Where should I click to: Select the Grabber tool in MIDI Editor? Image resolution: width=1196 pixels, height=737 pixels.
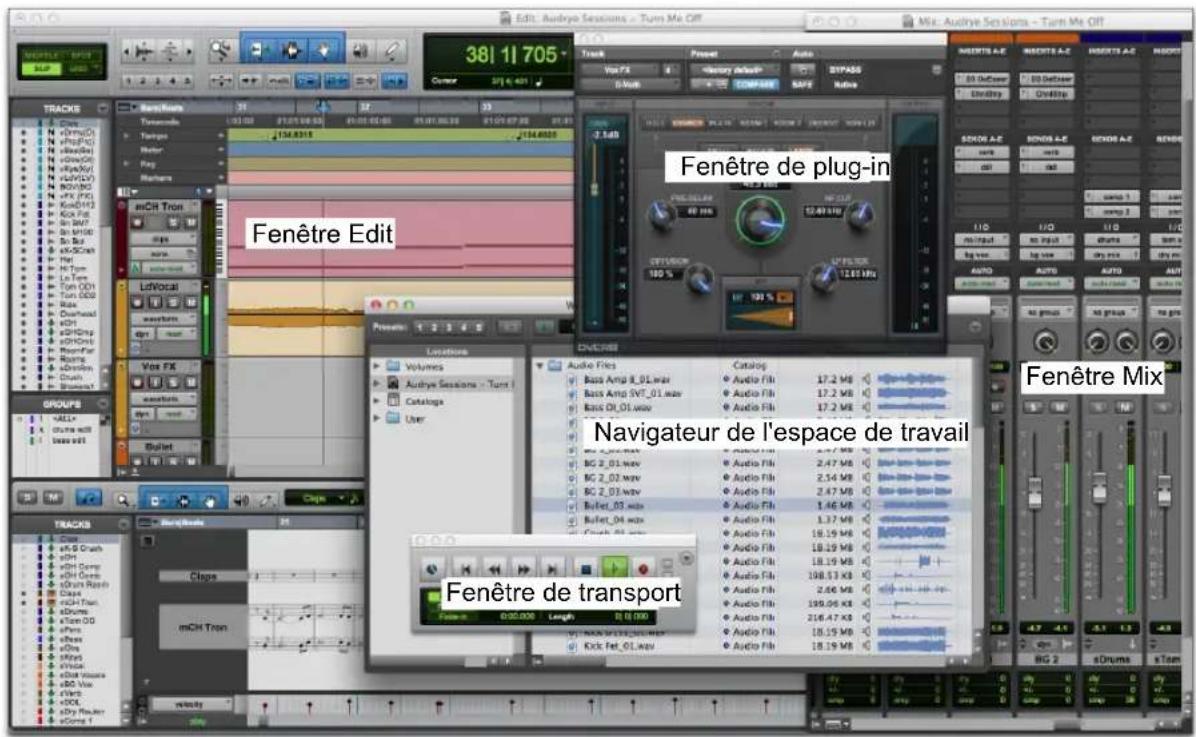(210, 500)
